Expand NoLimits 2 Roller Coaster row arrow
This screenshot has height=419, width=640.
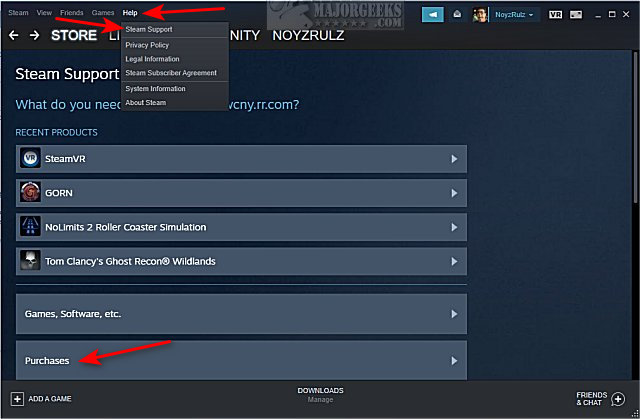point(454,227)
